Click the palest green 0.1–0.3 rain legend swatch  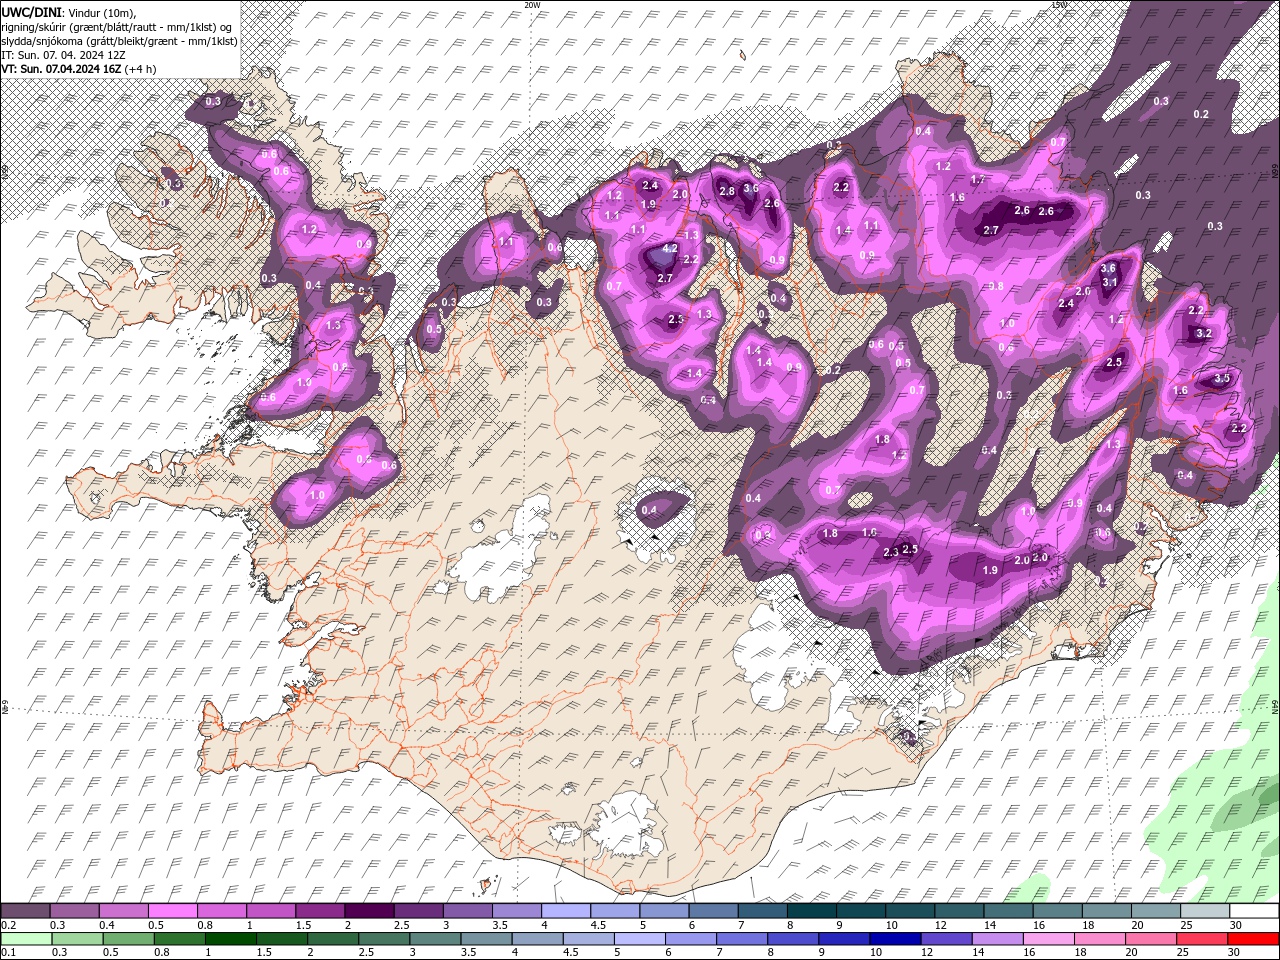click(27, 939)
